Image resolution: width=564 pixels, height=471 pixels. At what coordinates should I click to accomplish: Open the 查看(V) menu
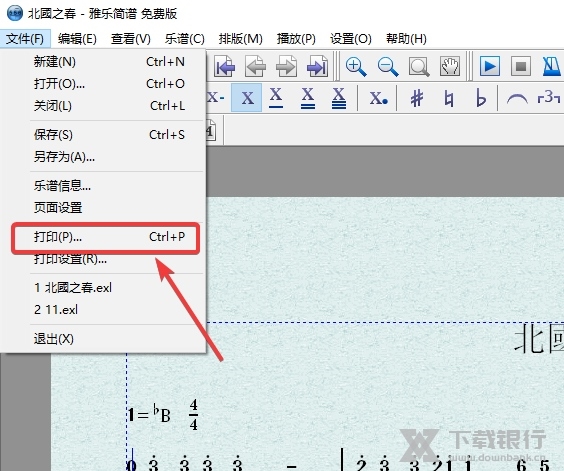131,39
